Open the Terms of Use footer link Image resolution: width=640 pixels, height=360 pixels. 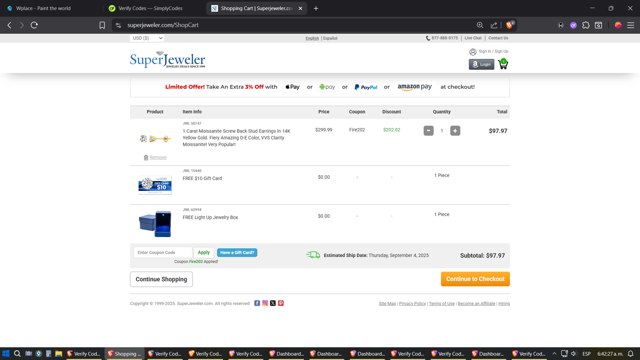442,304
